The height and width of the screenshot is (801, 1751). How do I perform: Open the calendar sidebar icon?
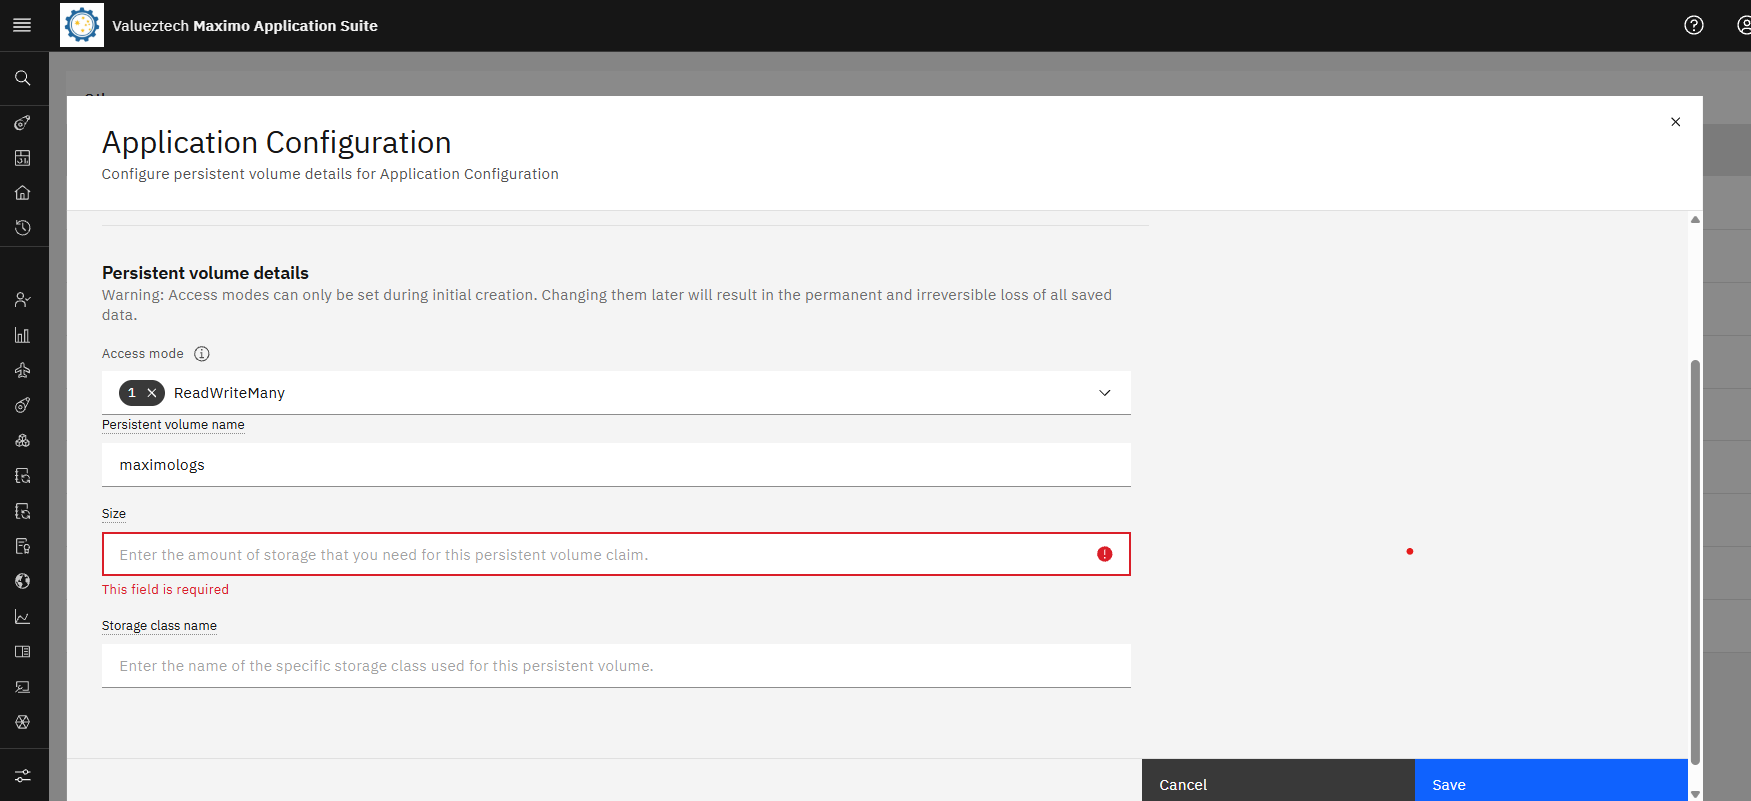(x=22, y=158)
